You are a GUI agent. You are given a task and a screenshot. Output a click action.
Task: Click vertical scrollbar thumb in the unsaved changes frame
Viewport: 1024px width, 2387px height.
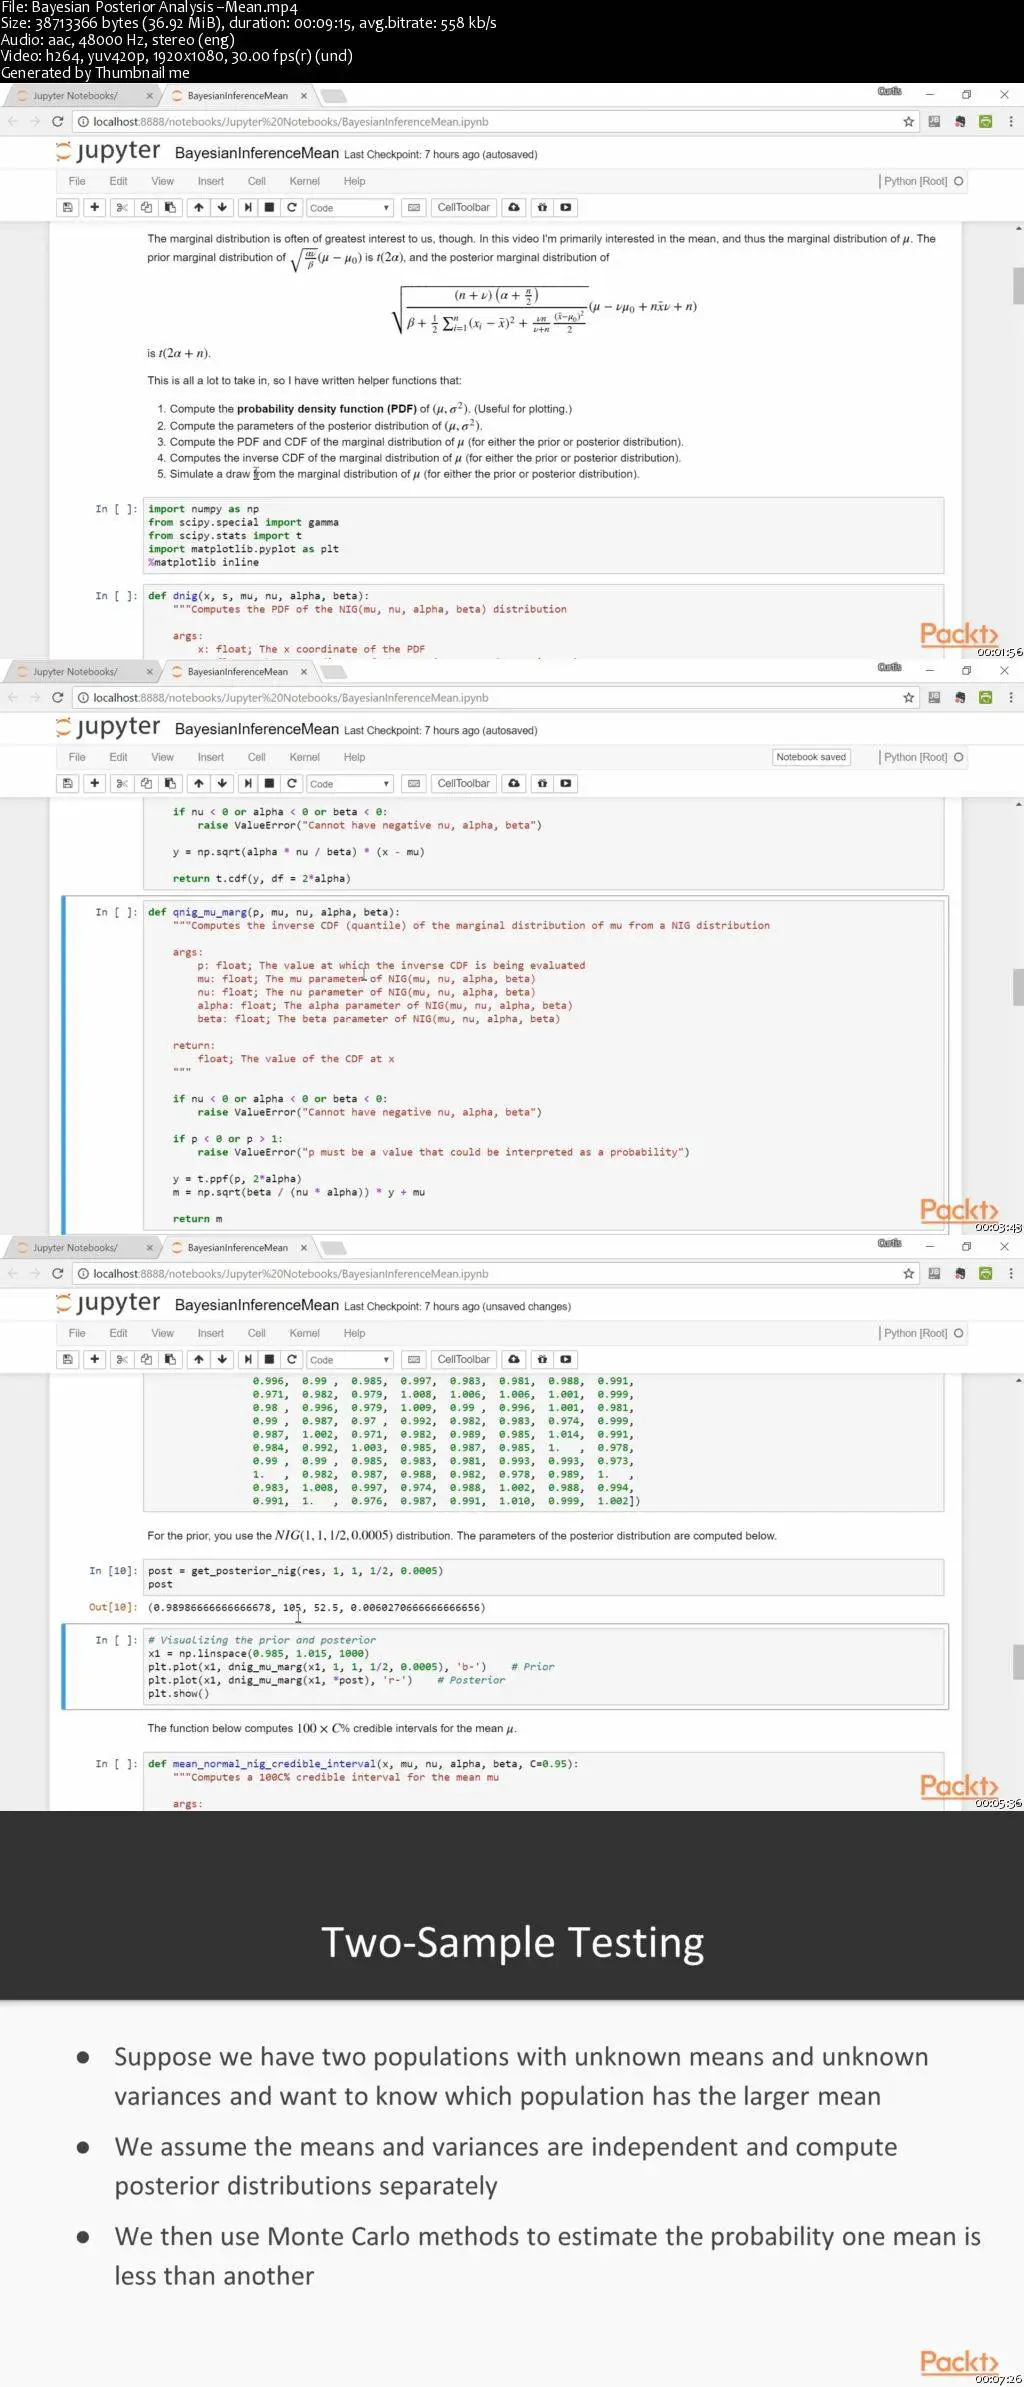click(1018, 1662)
